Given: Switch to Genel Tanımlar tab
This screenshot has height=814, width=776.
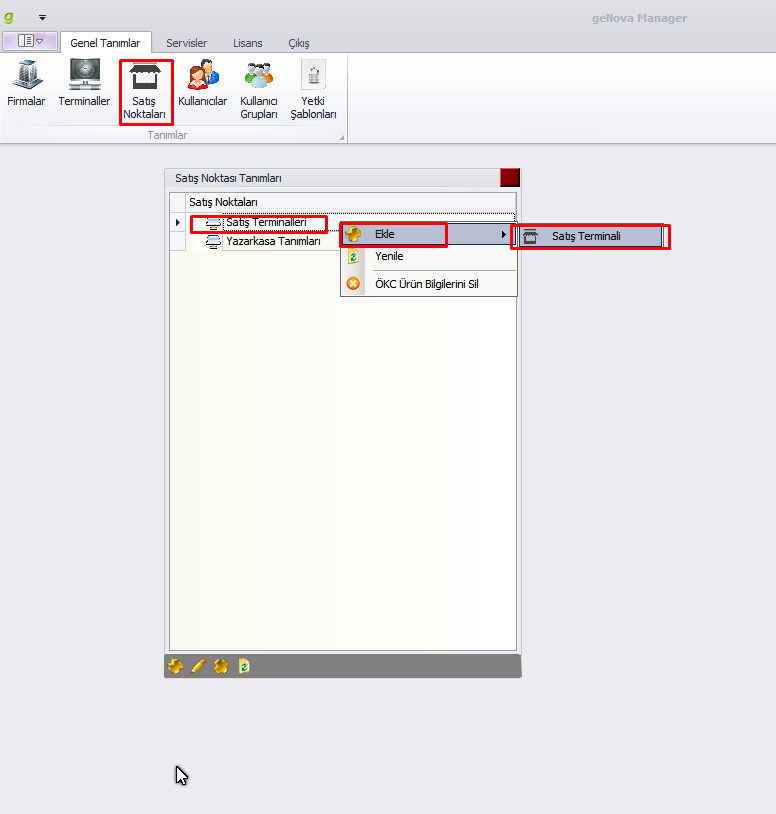Looking at the screenshot, I should pyautogui.click(x=105, y=43).
